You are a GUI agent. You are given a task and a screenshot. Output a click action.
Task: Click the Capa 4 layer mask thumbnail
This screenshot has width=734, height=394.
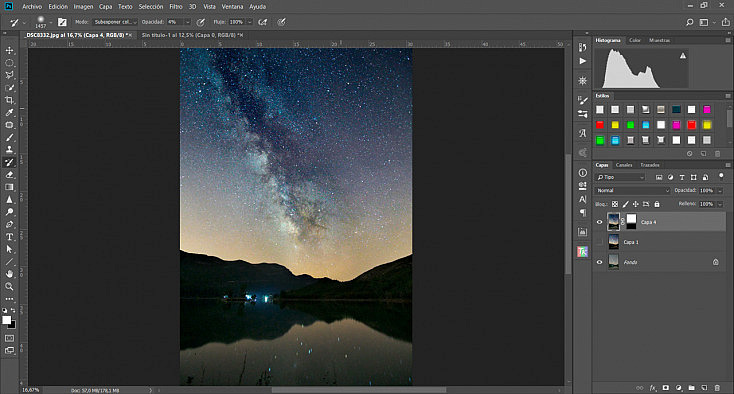coord(631,222)
